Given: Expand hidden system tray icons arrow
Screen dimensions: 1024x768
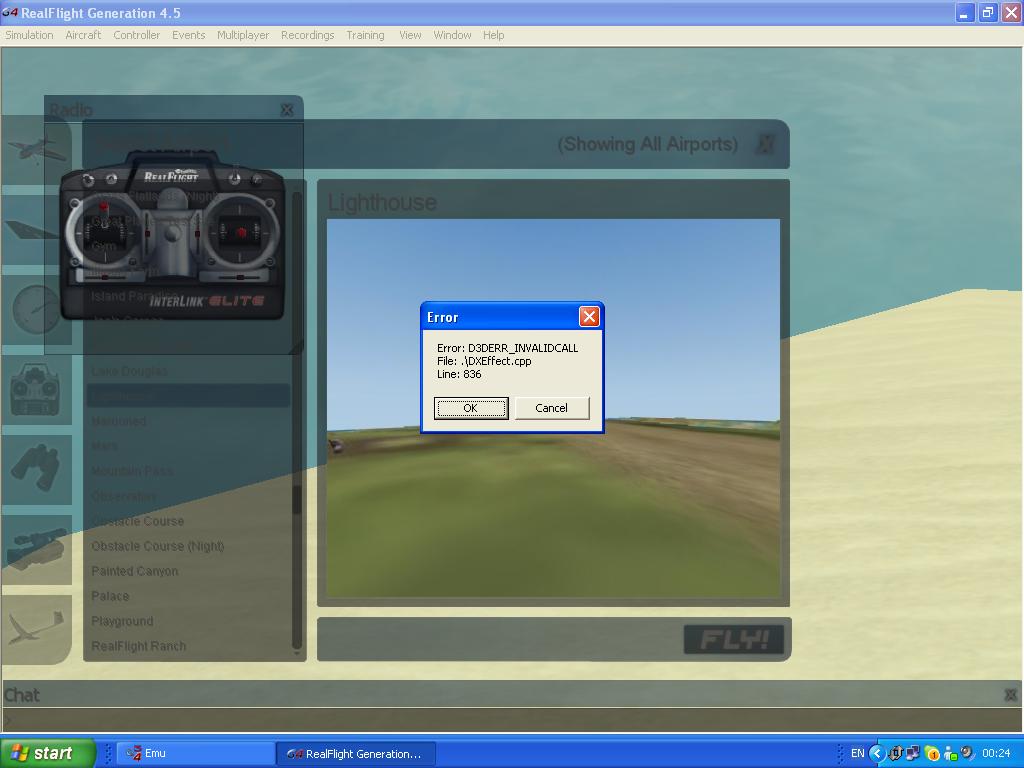Looking at the screenshot, I should tap(876, 753).
